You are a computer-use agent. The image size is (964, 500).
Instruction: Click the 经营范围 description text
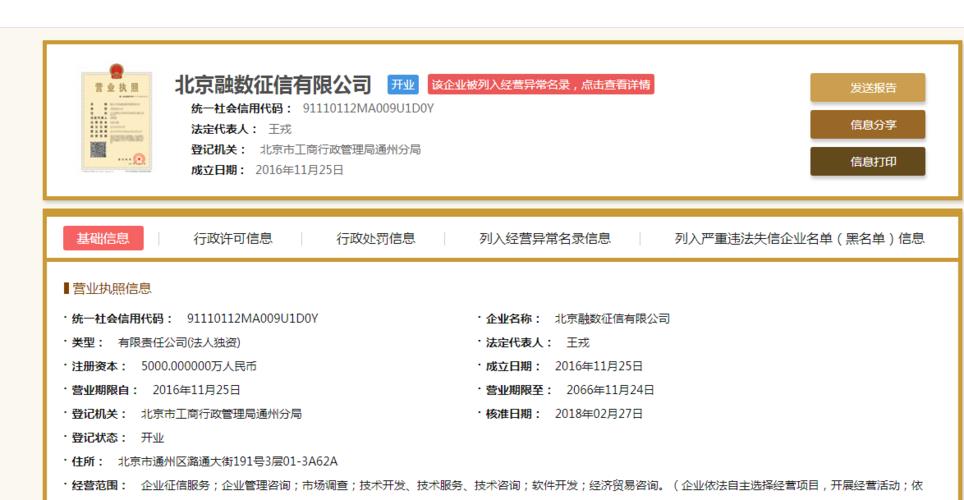pyautogui.click(x=530, y=485)
